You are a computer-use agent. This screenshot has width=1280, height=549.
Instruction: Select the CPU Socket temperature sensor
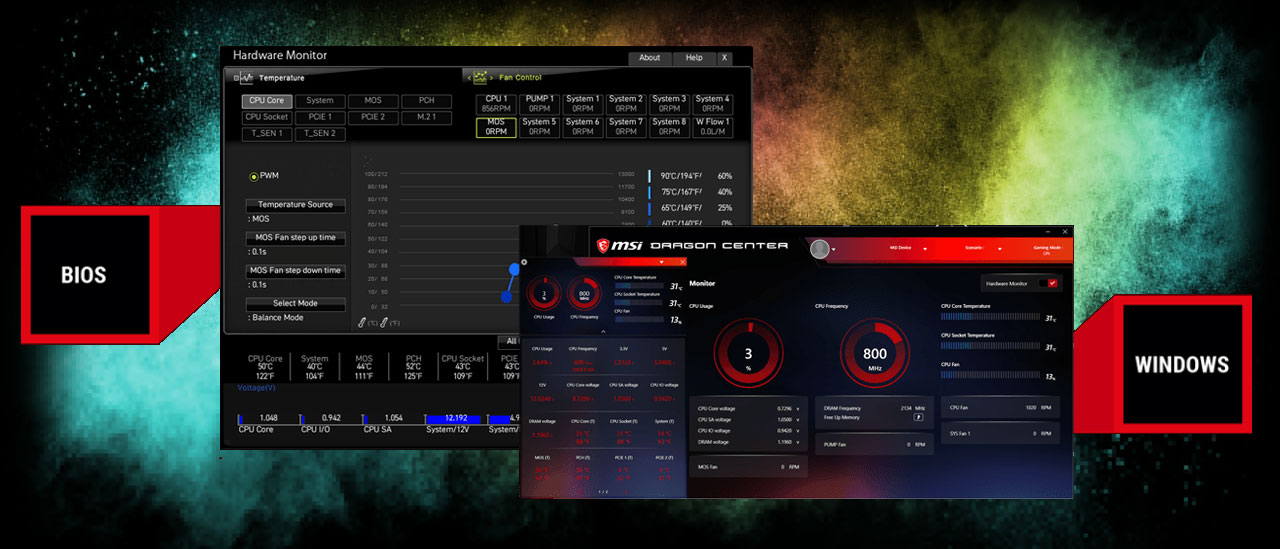[x=266, y=117]
